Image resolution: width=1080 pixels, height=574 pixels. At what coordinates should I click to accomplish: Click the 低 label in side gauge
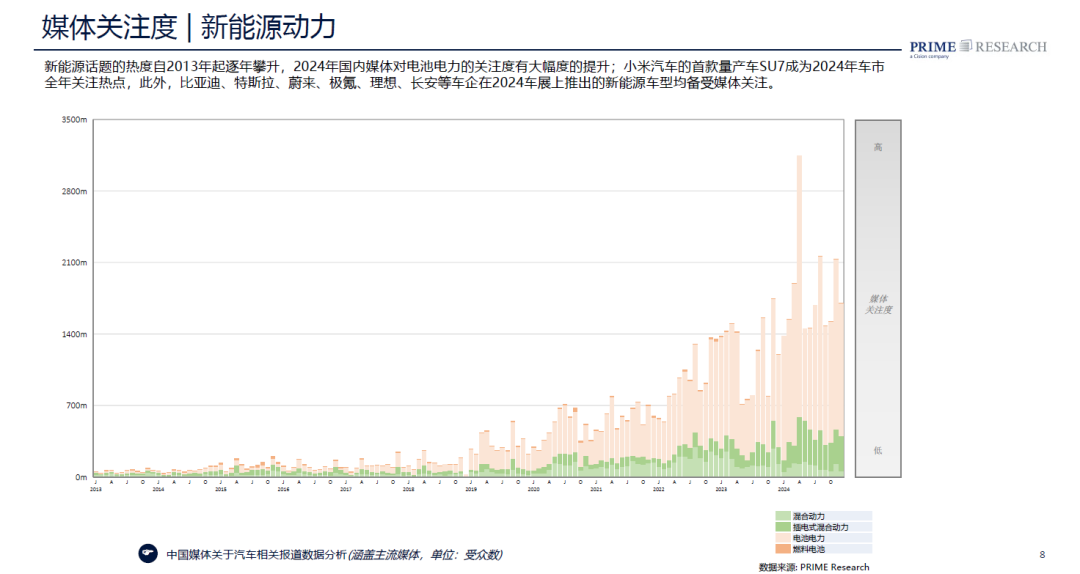click(x=878, y=450)
